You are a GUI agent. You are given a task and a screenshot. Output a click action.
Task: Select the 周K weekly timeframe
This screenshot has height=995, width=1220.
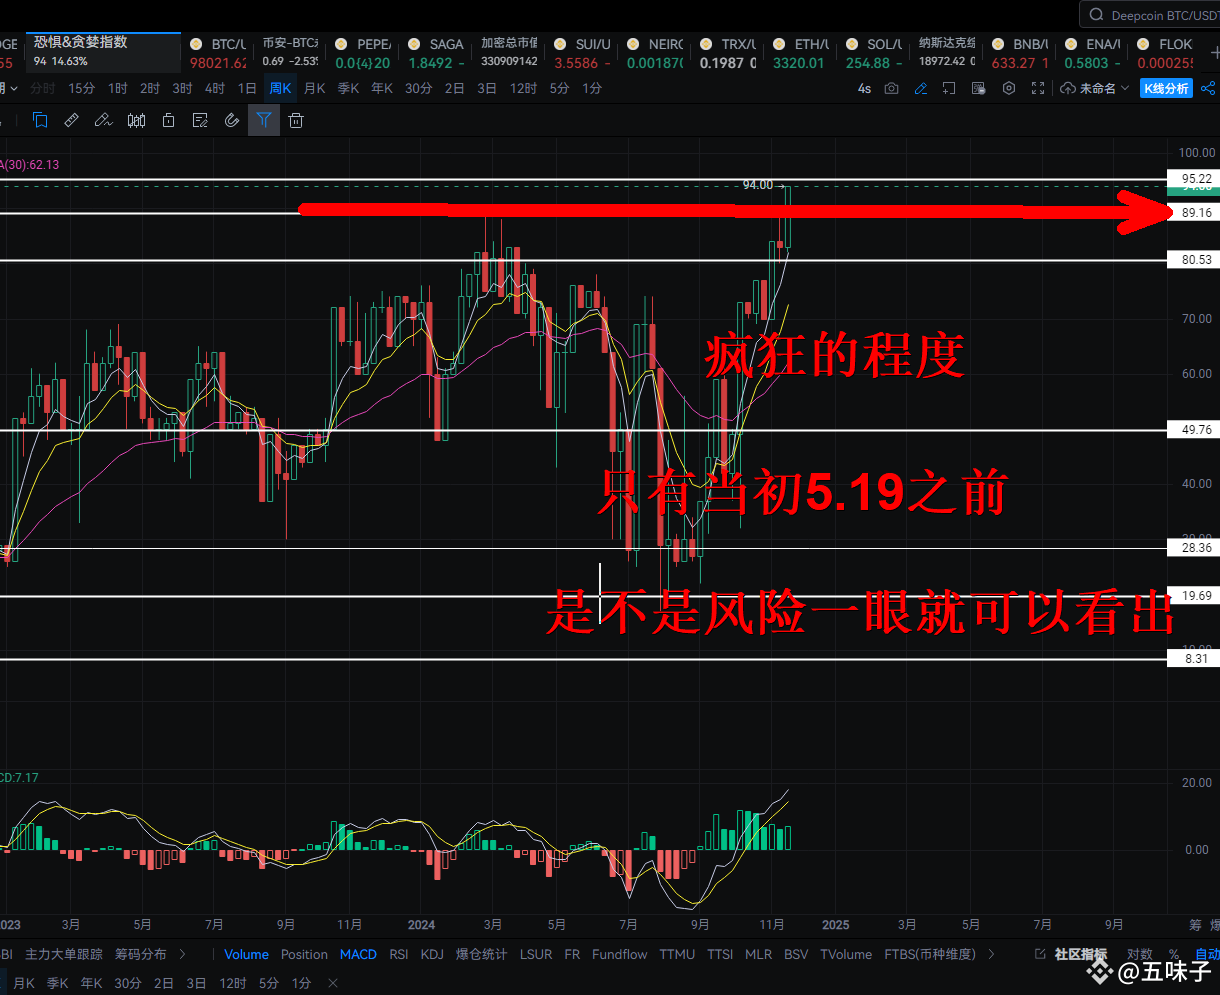coord(280,88)
